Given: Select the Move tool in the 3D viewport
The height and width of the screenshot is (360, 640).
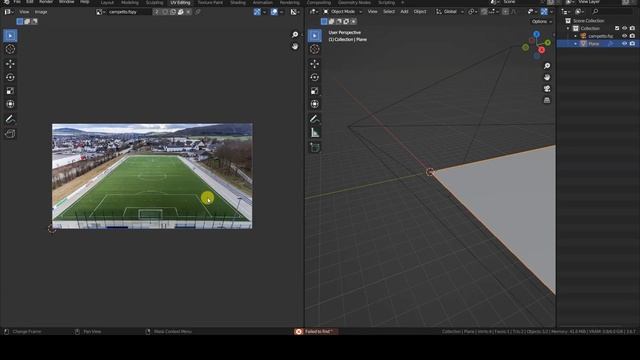Looking at the screenshot, I should click(x=315, y=64).
